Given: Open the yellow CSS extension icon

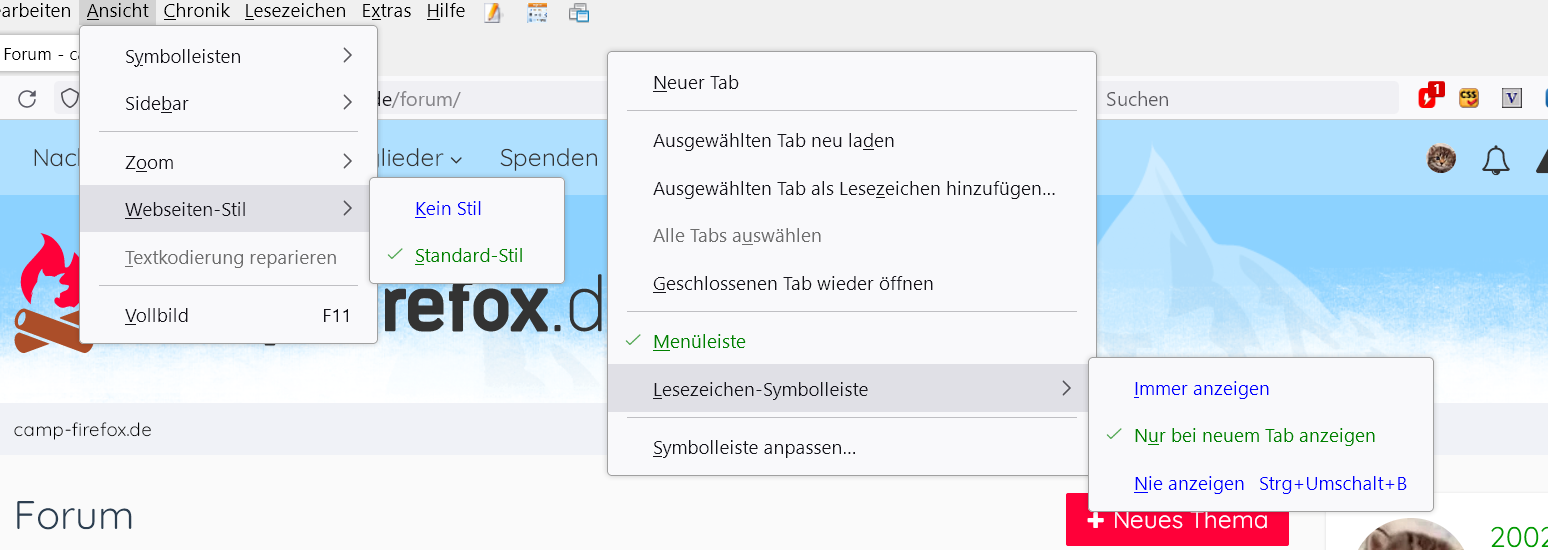Looking at the screenshot, I should [x=1469, y=97].
